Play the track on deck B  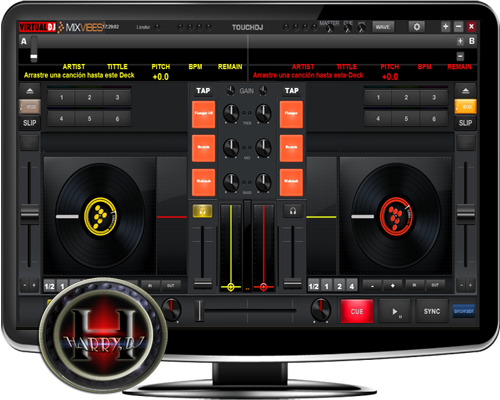[395, 311]
